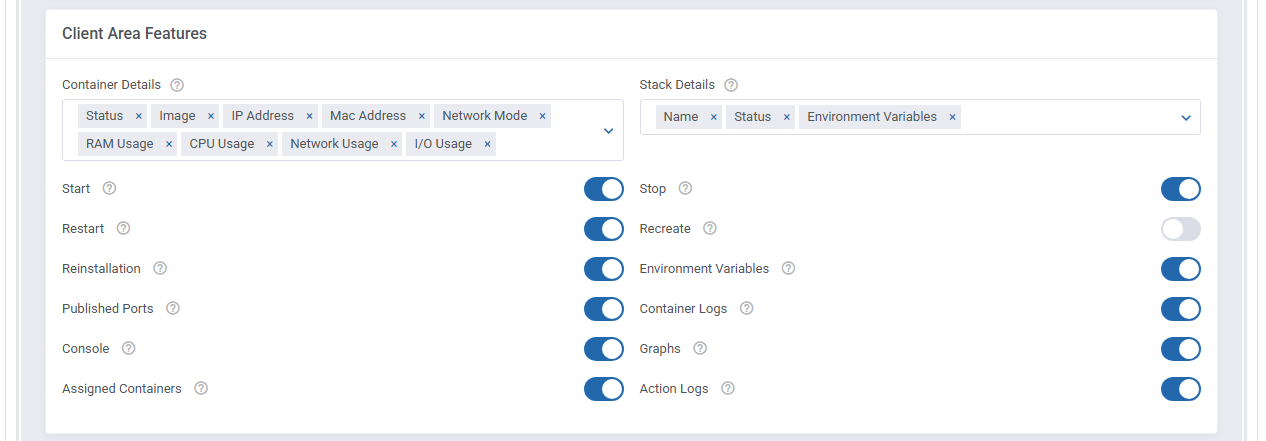Remove the Image tag from Container Details
The height and width of the screenshot is (441, 1266).
210,116
